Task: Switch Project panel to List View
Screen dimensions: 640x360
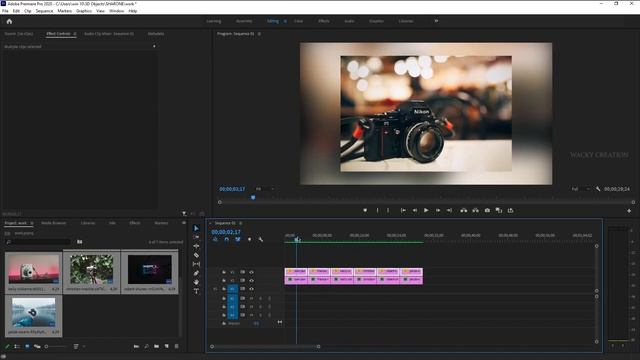Action: pyautogui.click(x=17, y=347)
